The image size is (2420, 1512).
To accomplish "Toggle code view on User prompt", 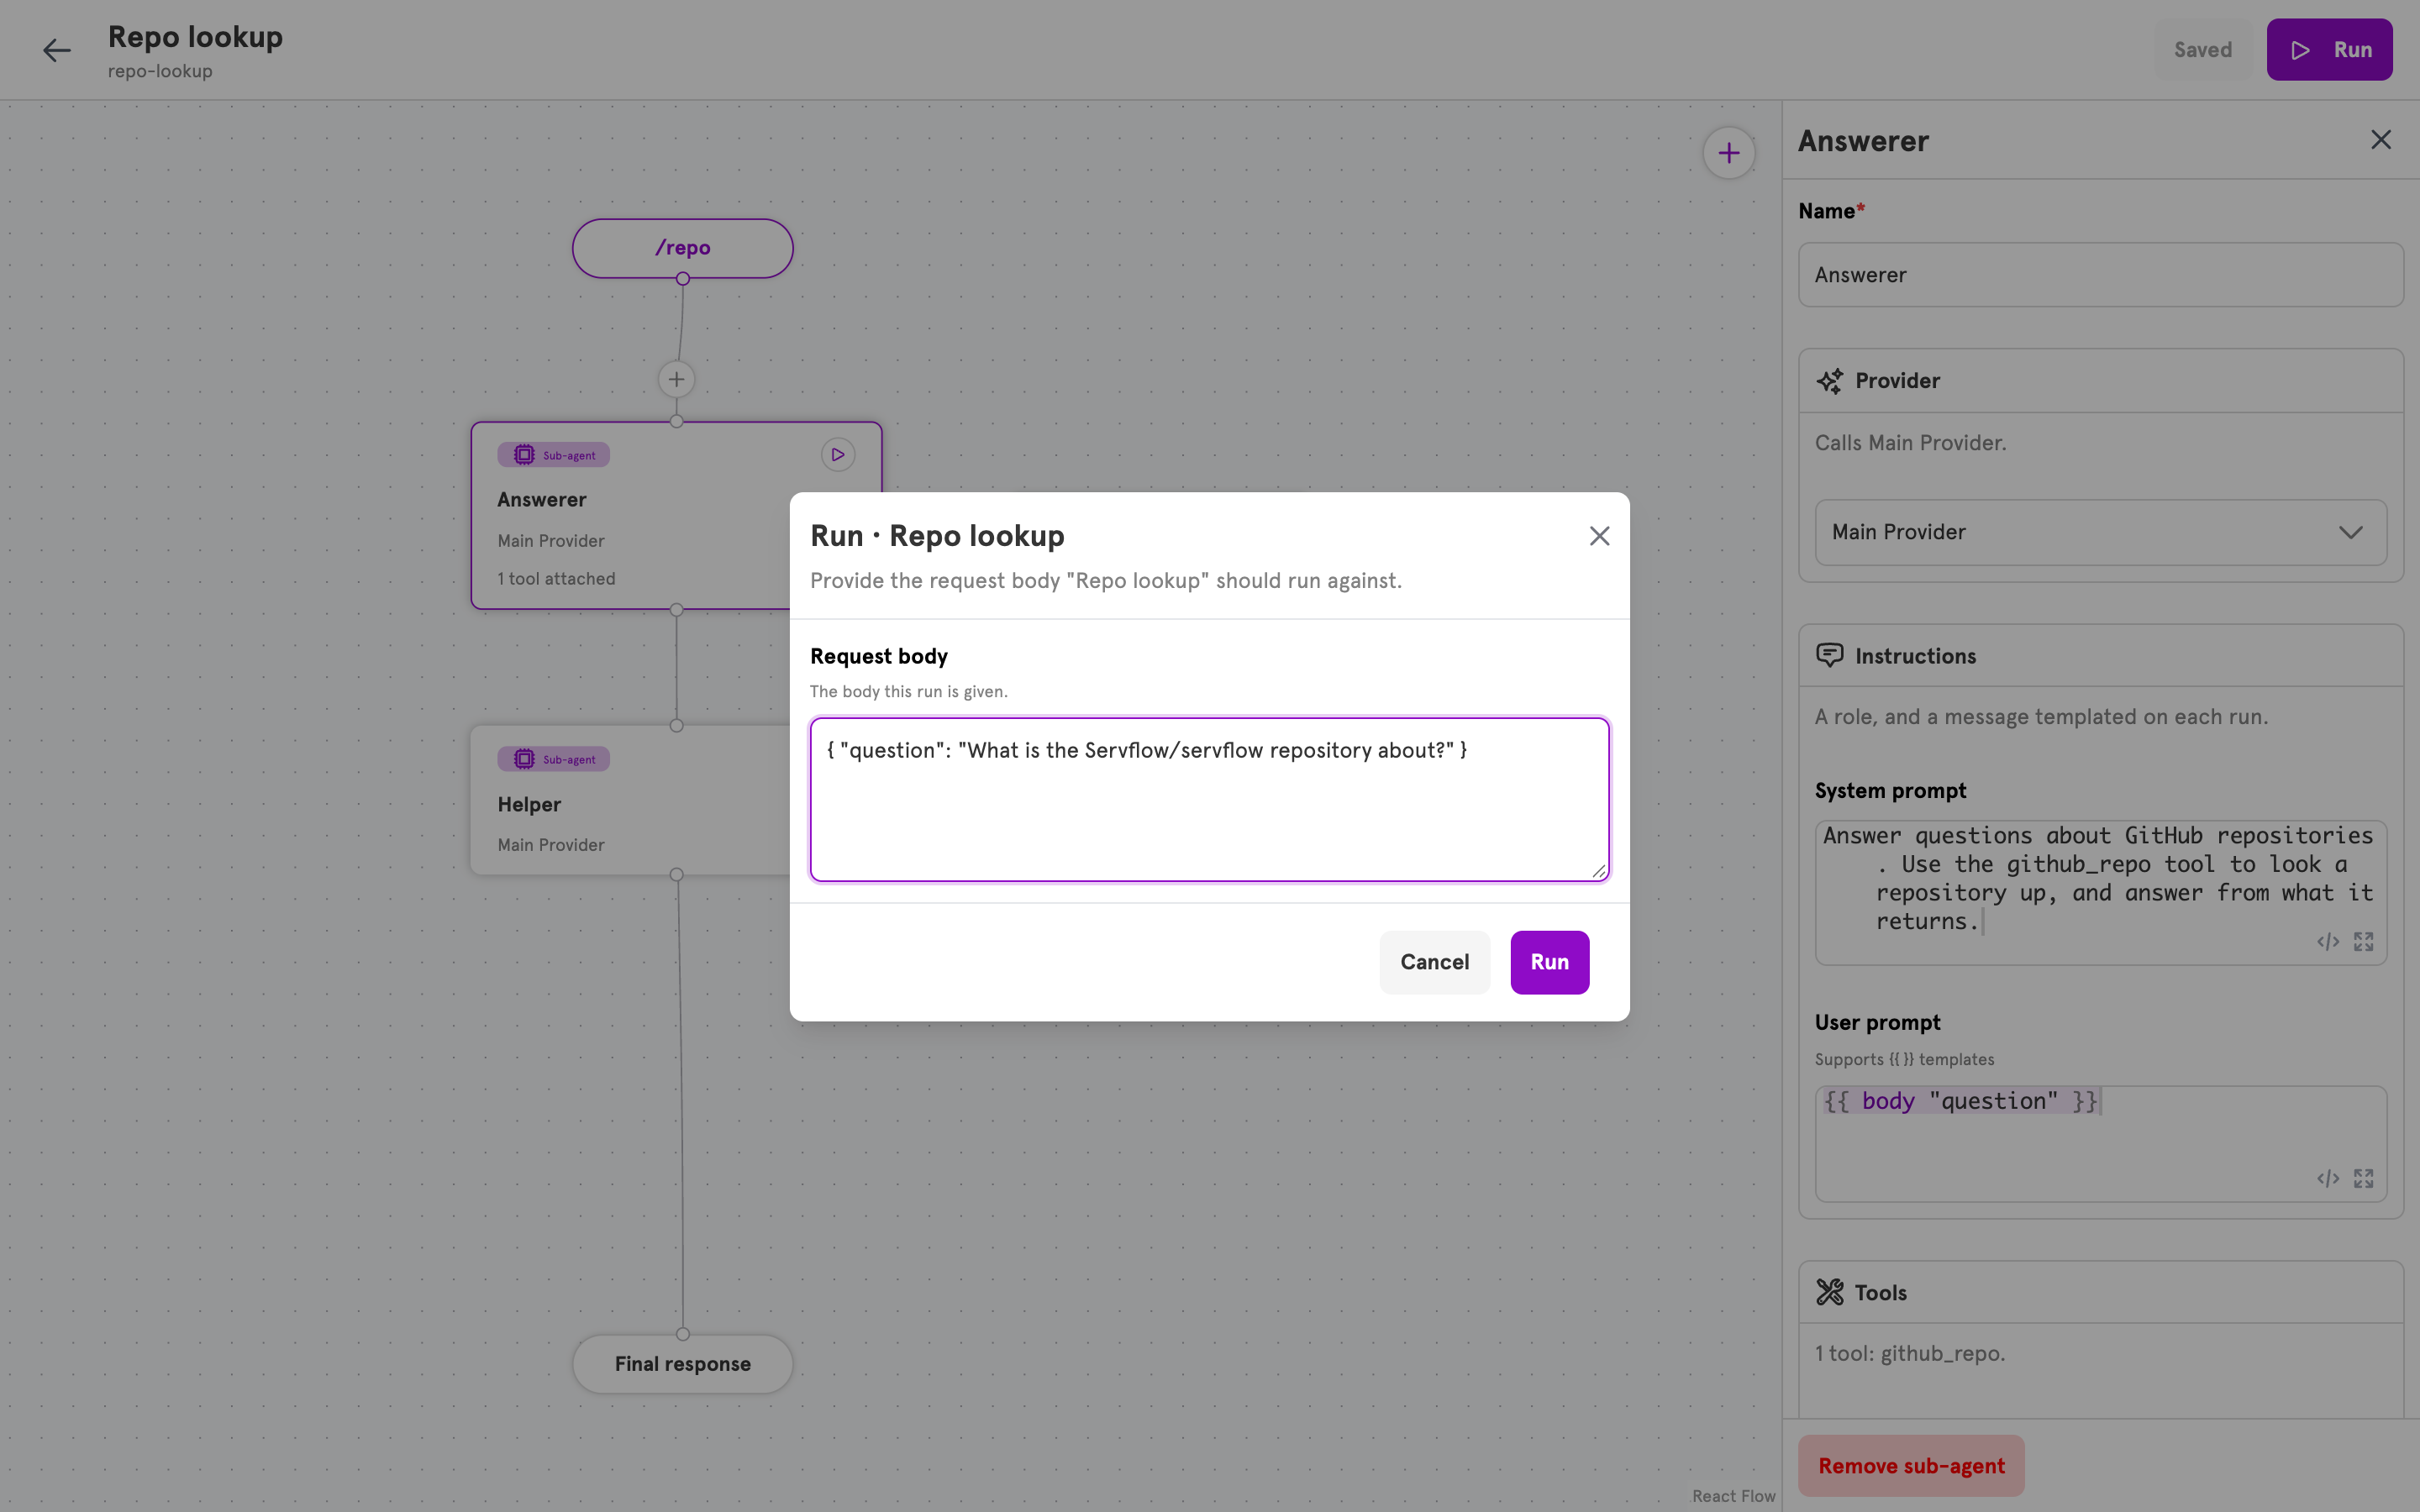I will (x=2328, y=1179).
